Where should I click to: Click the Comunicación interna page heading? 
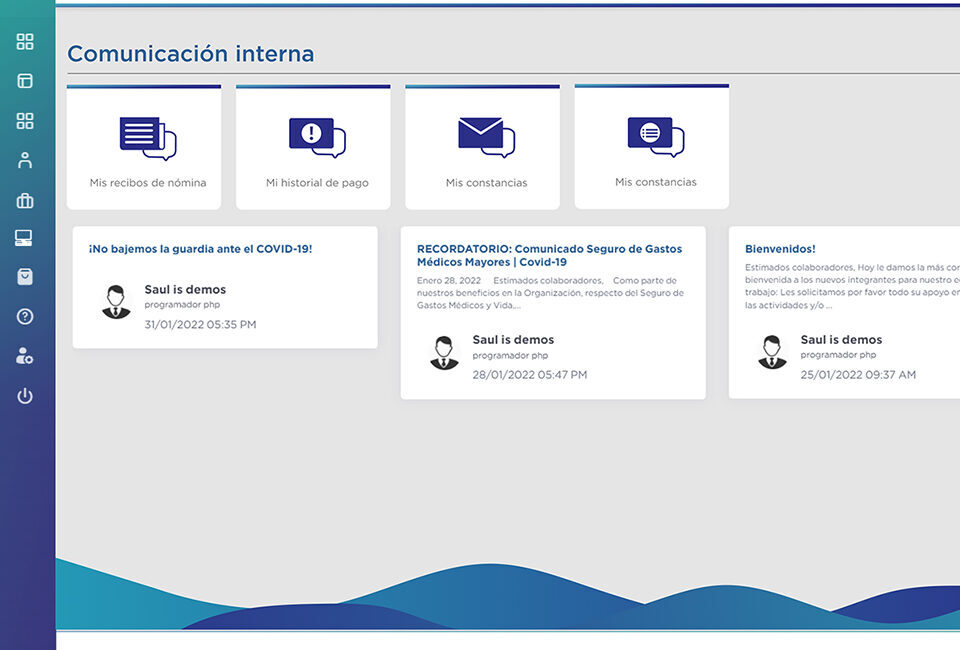[x=190, y=54]
